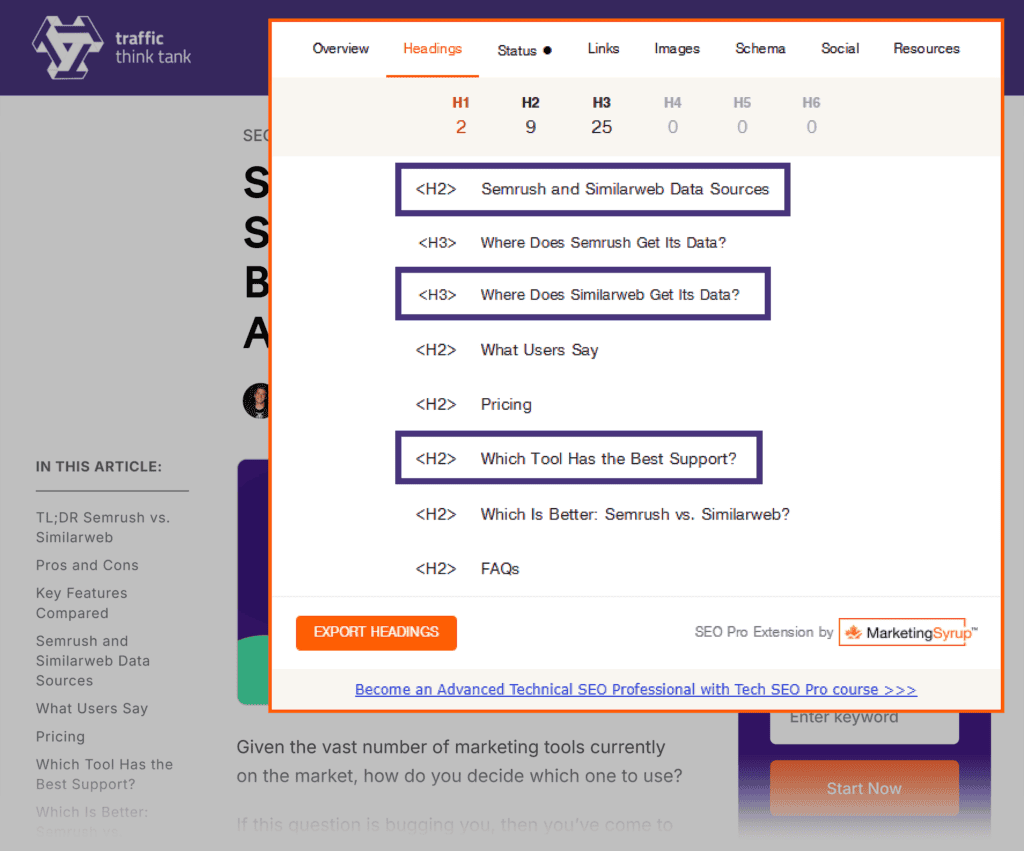Image resolution: width=1024 pixels, height=851 pixels.
Task: Click the 'Pros and Cons' sidebar link
Action: click(87, 565)
